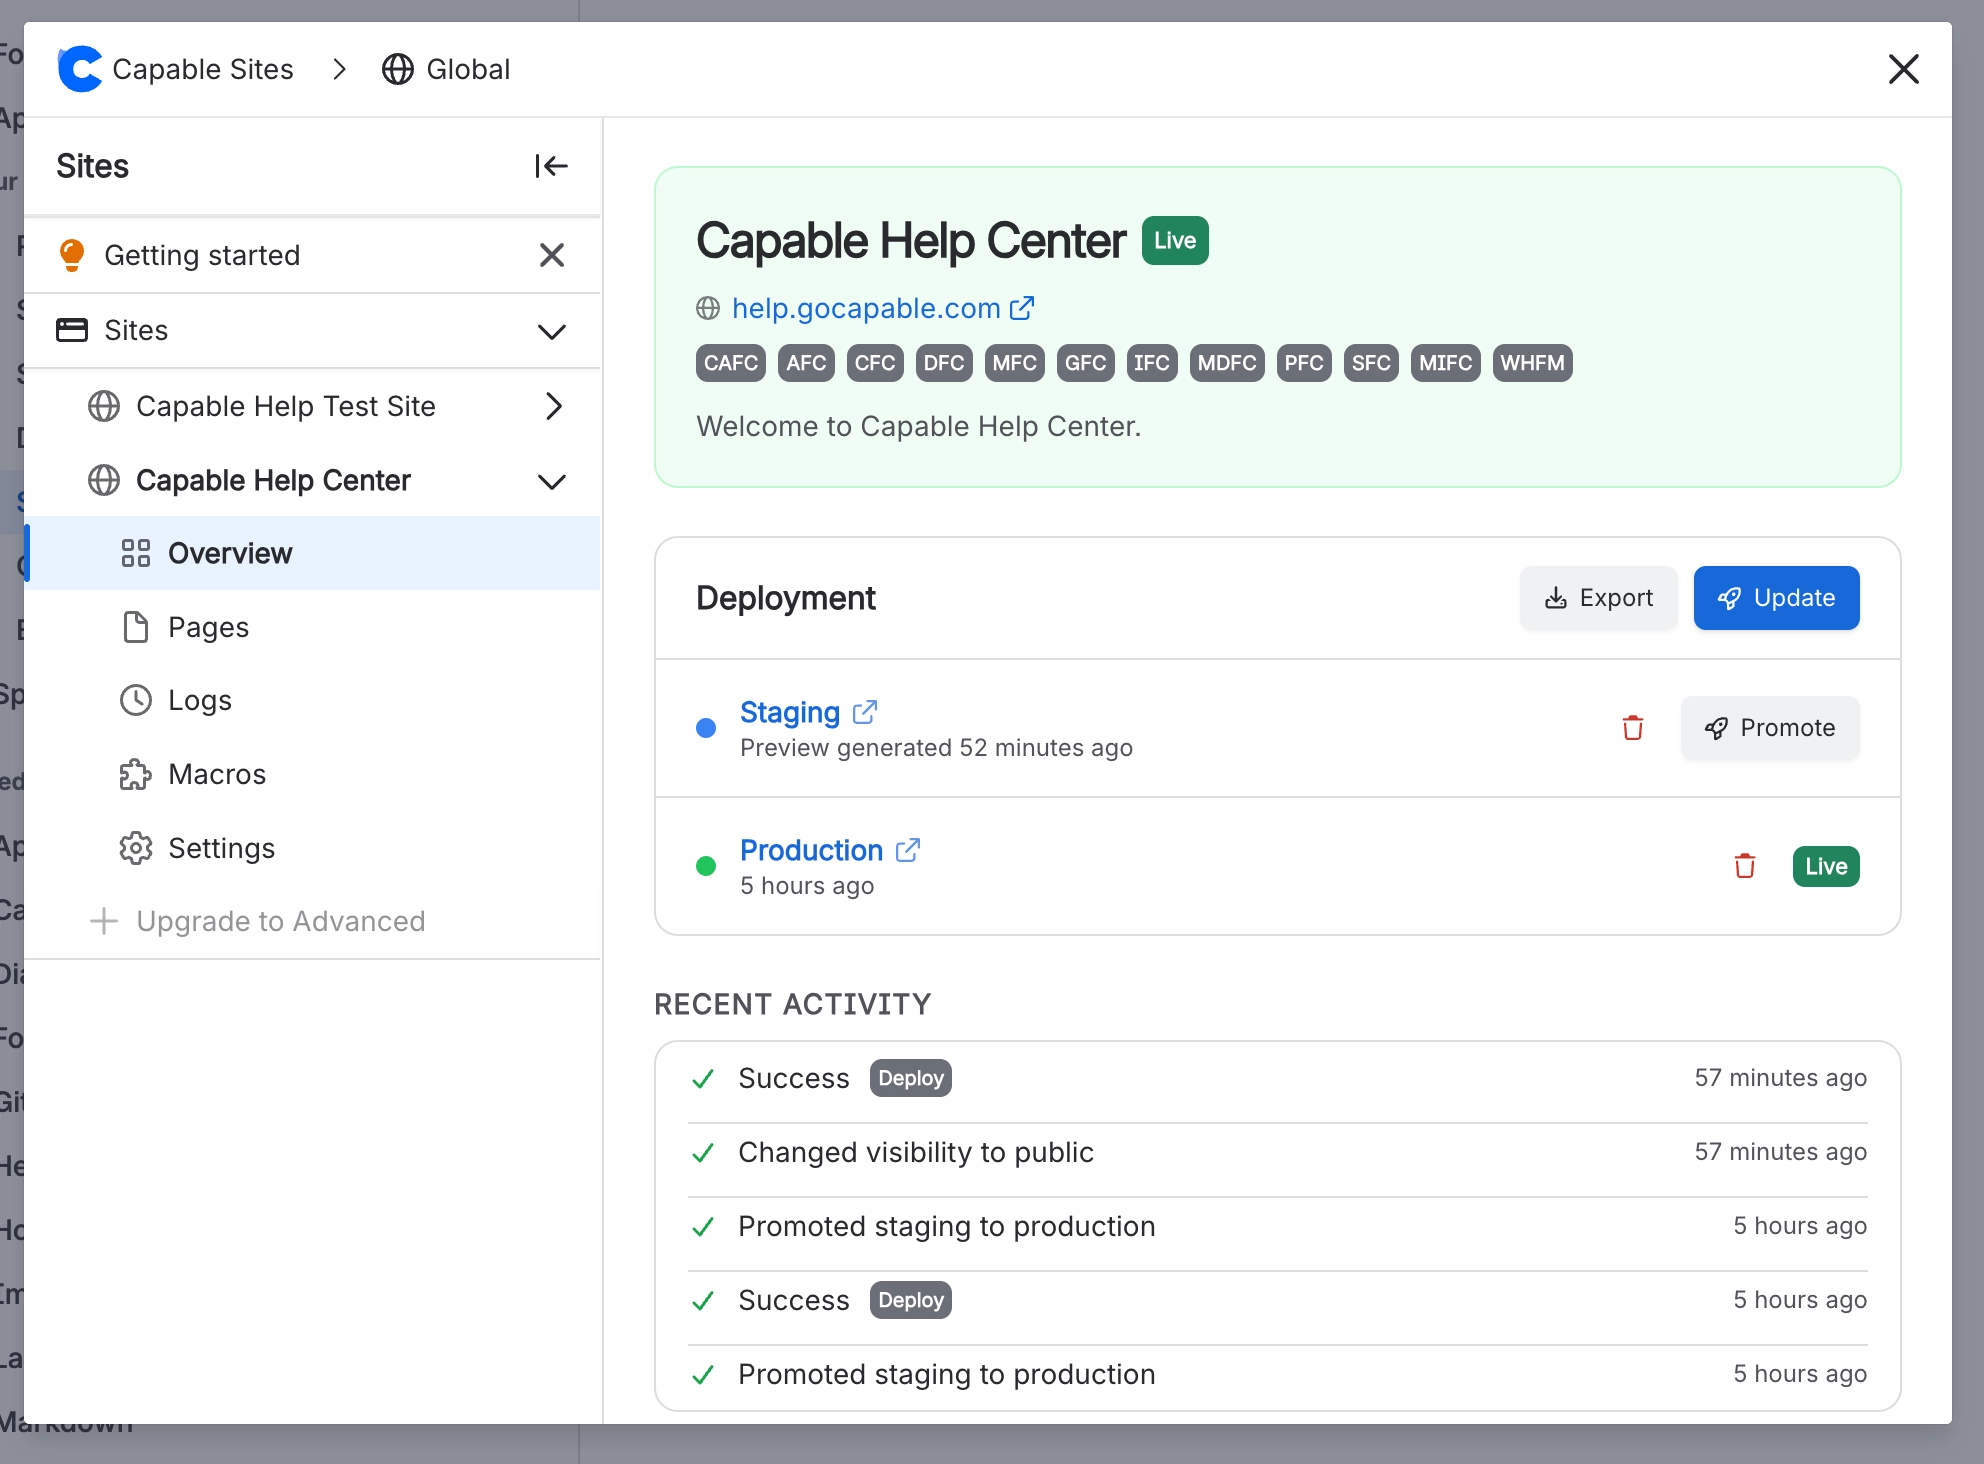
Task: Click the breadcrumb chevron separator
Action: 339,69
